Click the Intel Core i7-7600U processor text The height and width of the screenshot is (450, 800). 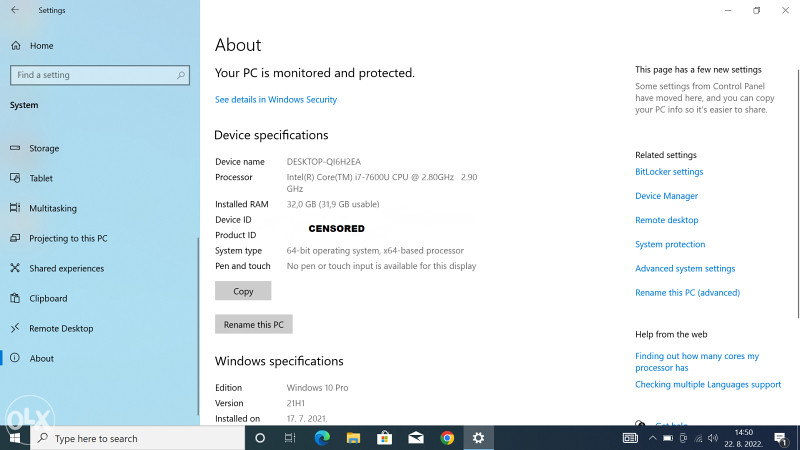pos(382,183)
